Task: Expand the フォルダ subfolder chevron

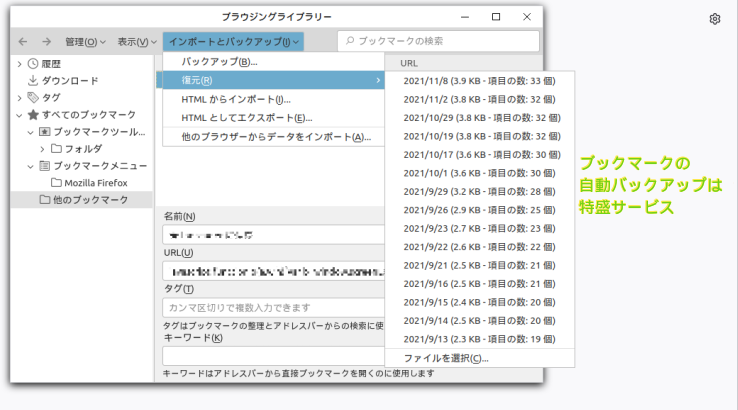Action: 43,149
